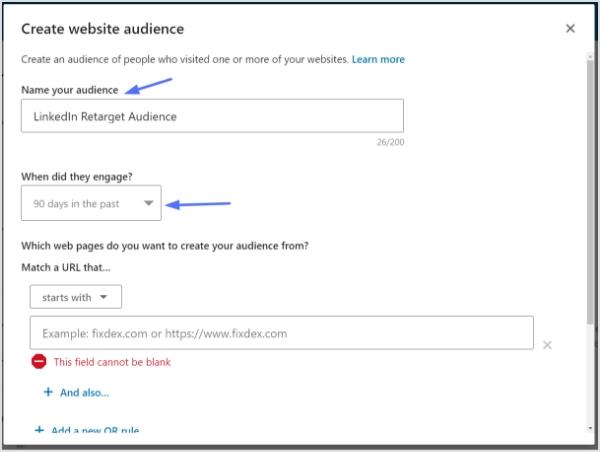
Task: Click the Name your audience label
Action: pyautogui.click(x=70, y=90)
